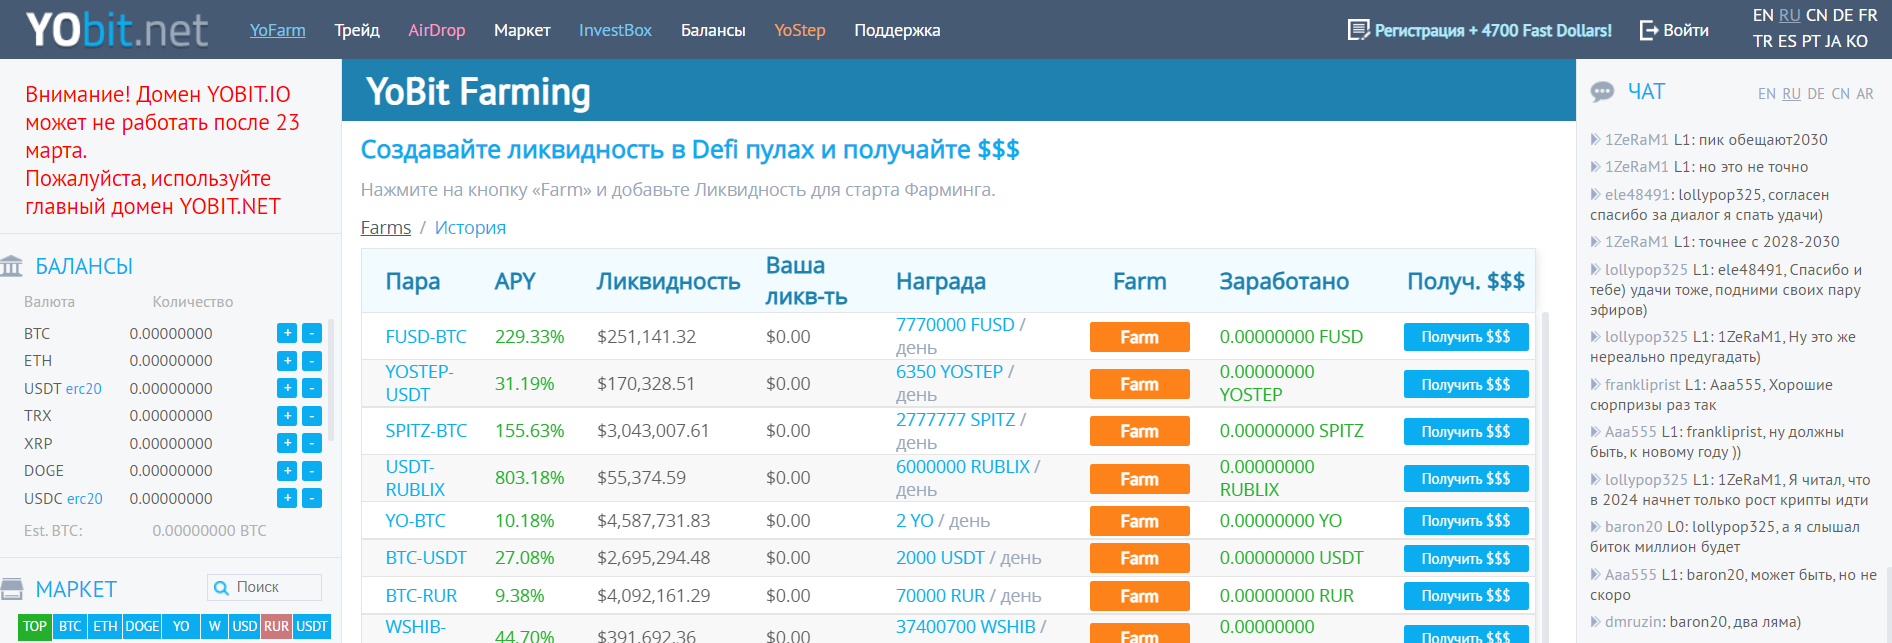Click the market icon beside МАРКЕТ
This screenshot has height=643, width=1892.
pyautogui.click(x=12, y=588)
